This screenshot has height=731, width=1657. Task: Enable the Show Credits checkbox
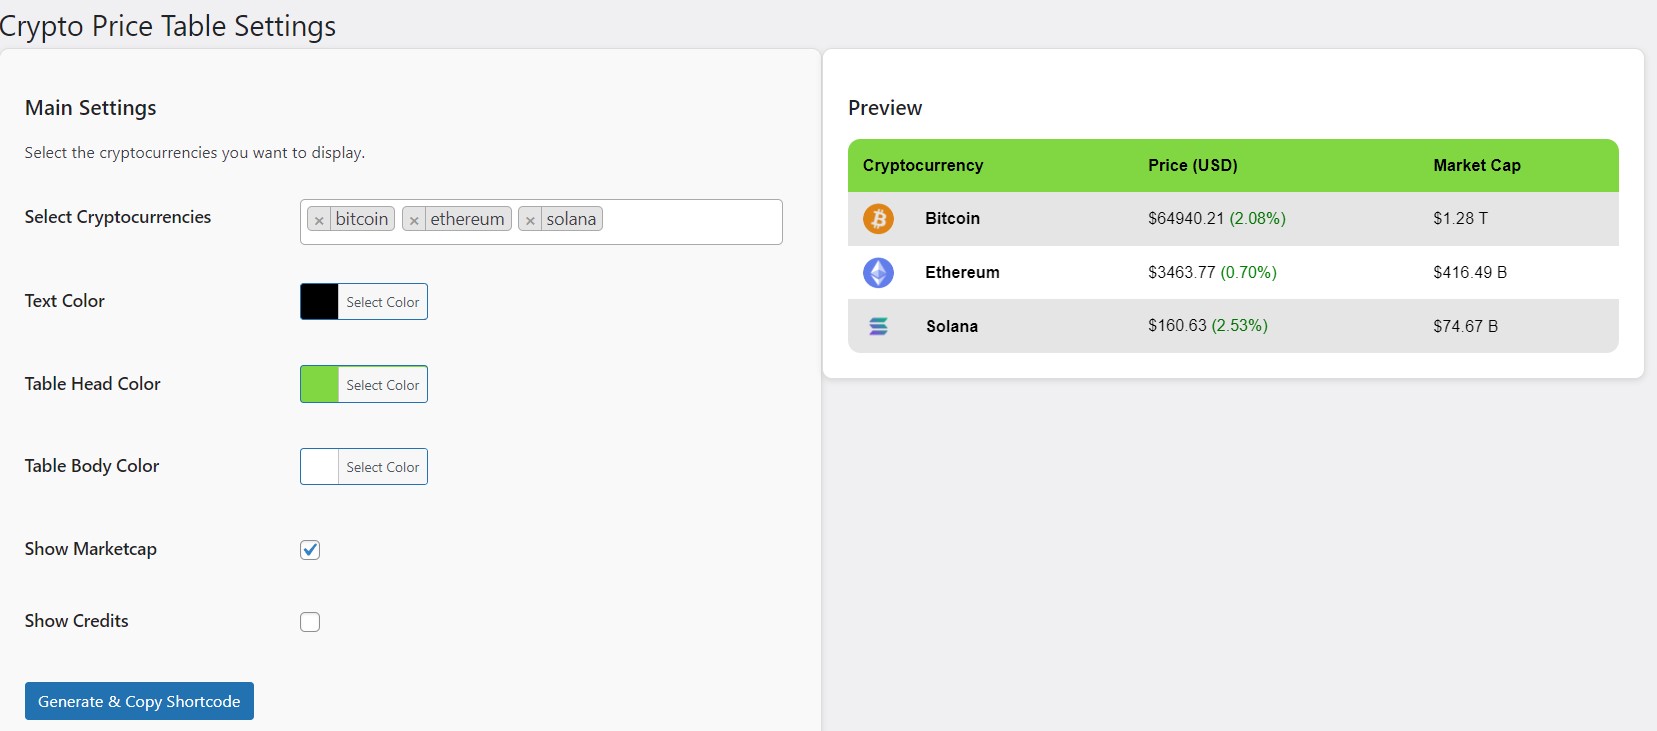[310, 622]
